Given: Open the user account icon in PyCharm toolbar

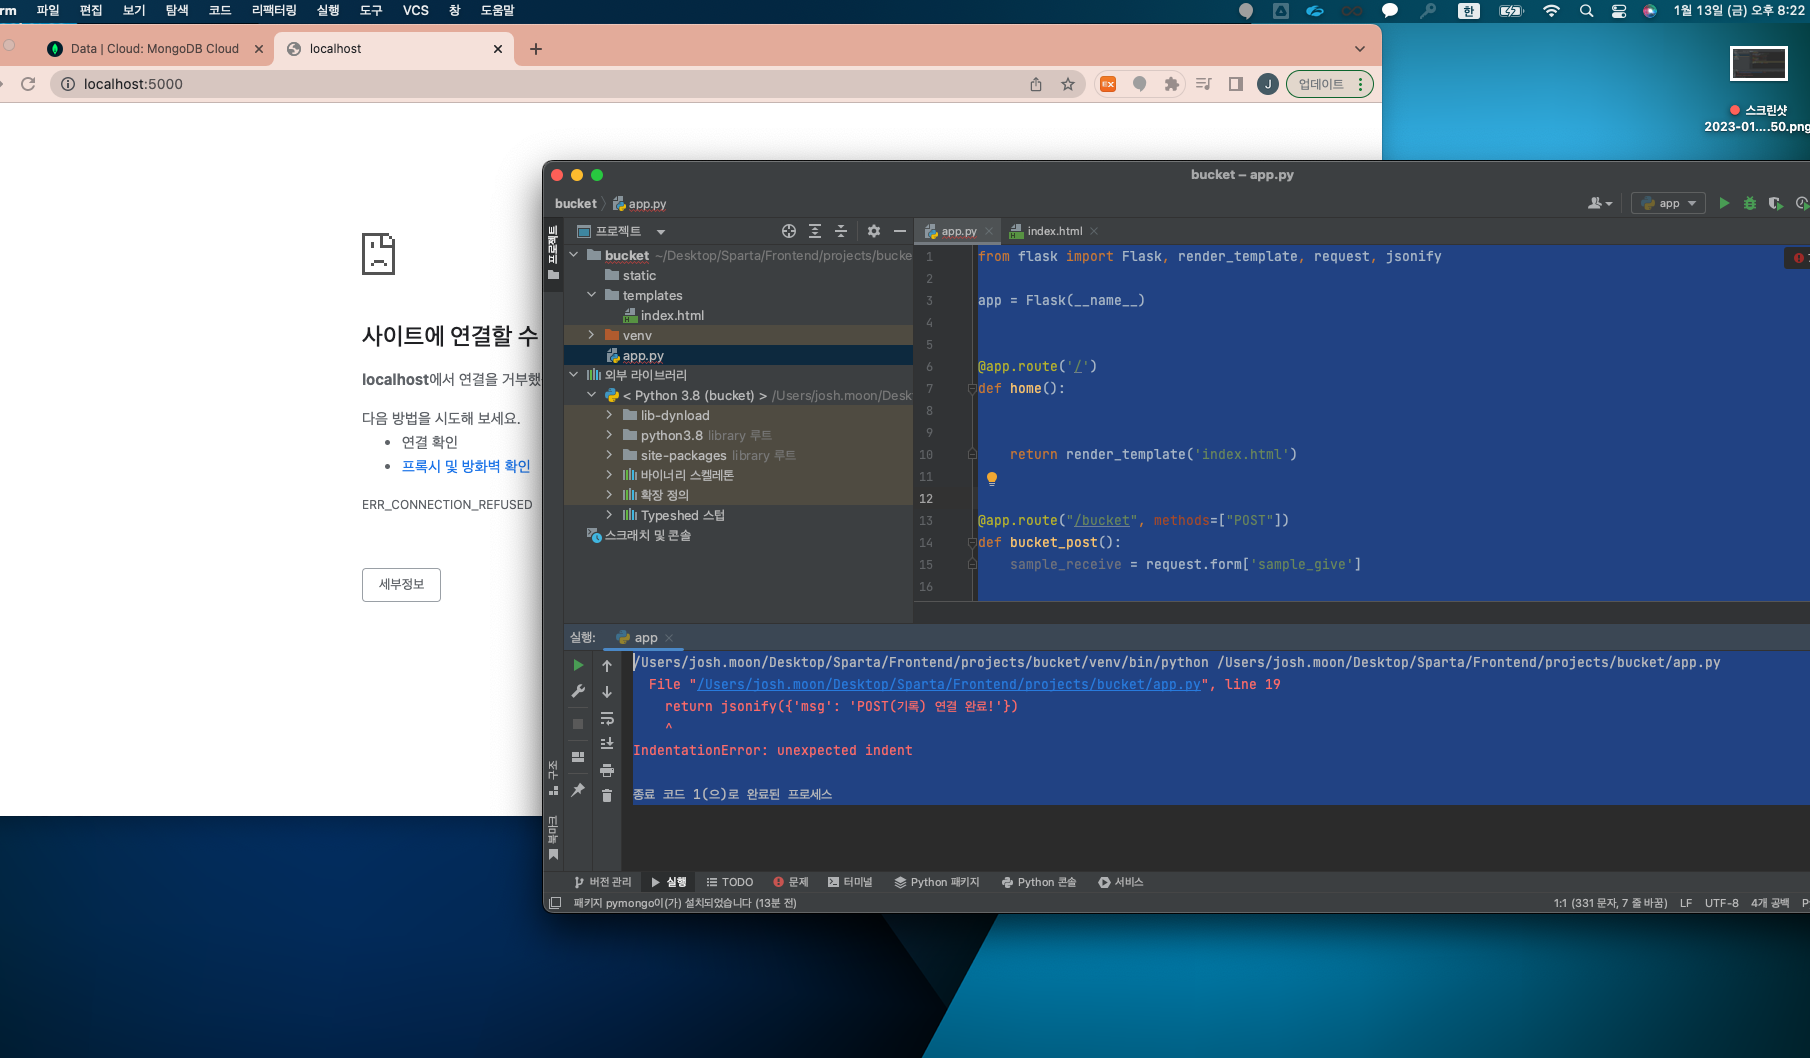Looking at the screenshot, I should (x=1600, y=203).
